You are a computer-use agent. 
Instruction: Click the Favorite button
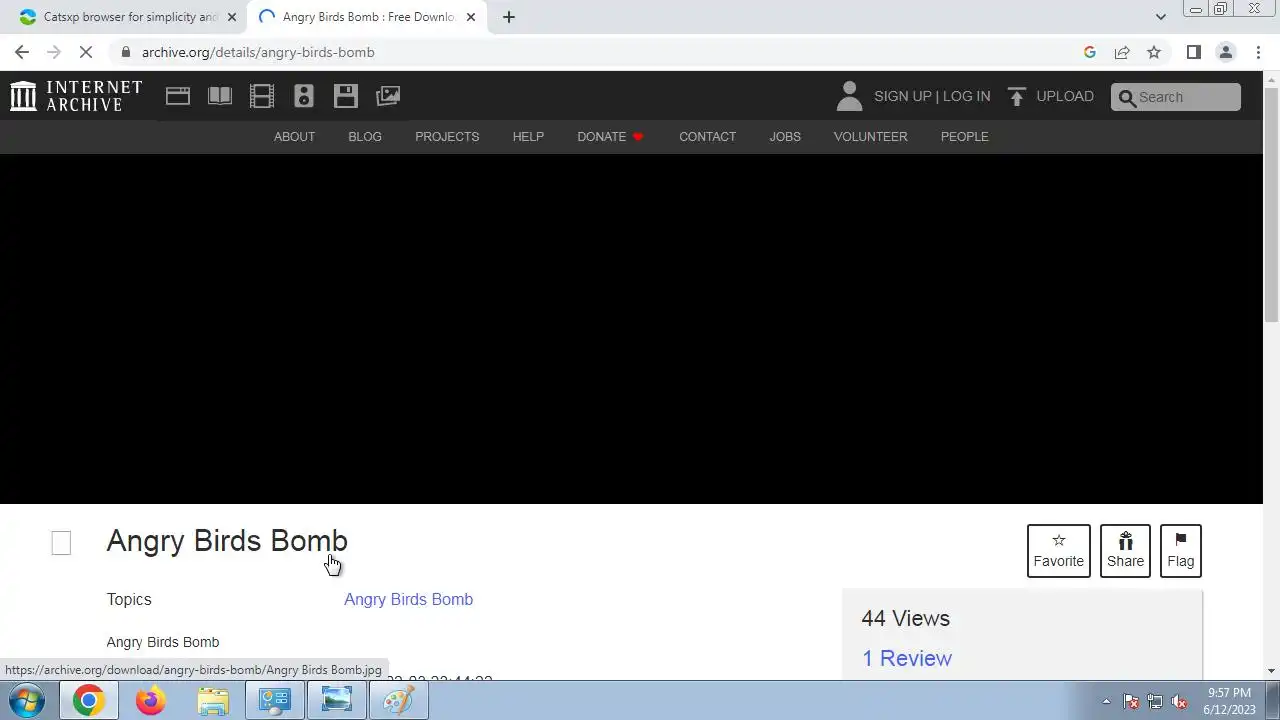pyautogui.click(x=1058, y=551)
